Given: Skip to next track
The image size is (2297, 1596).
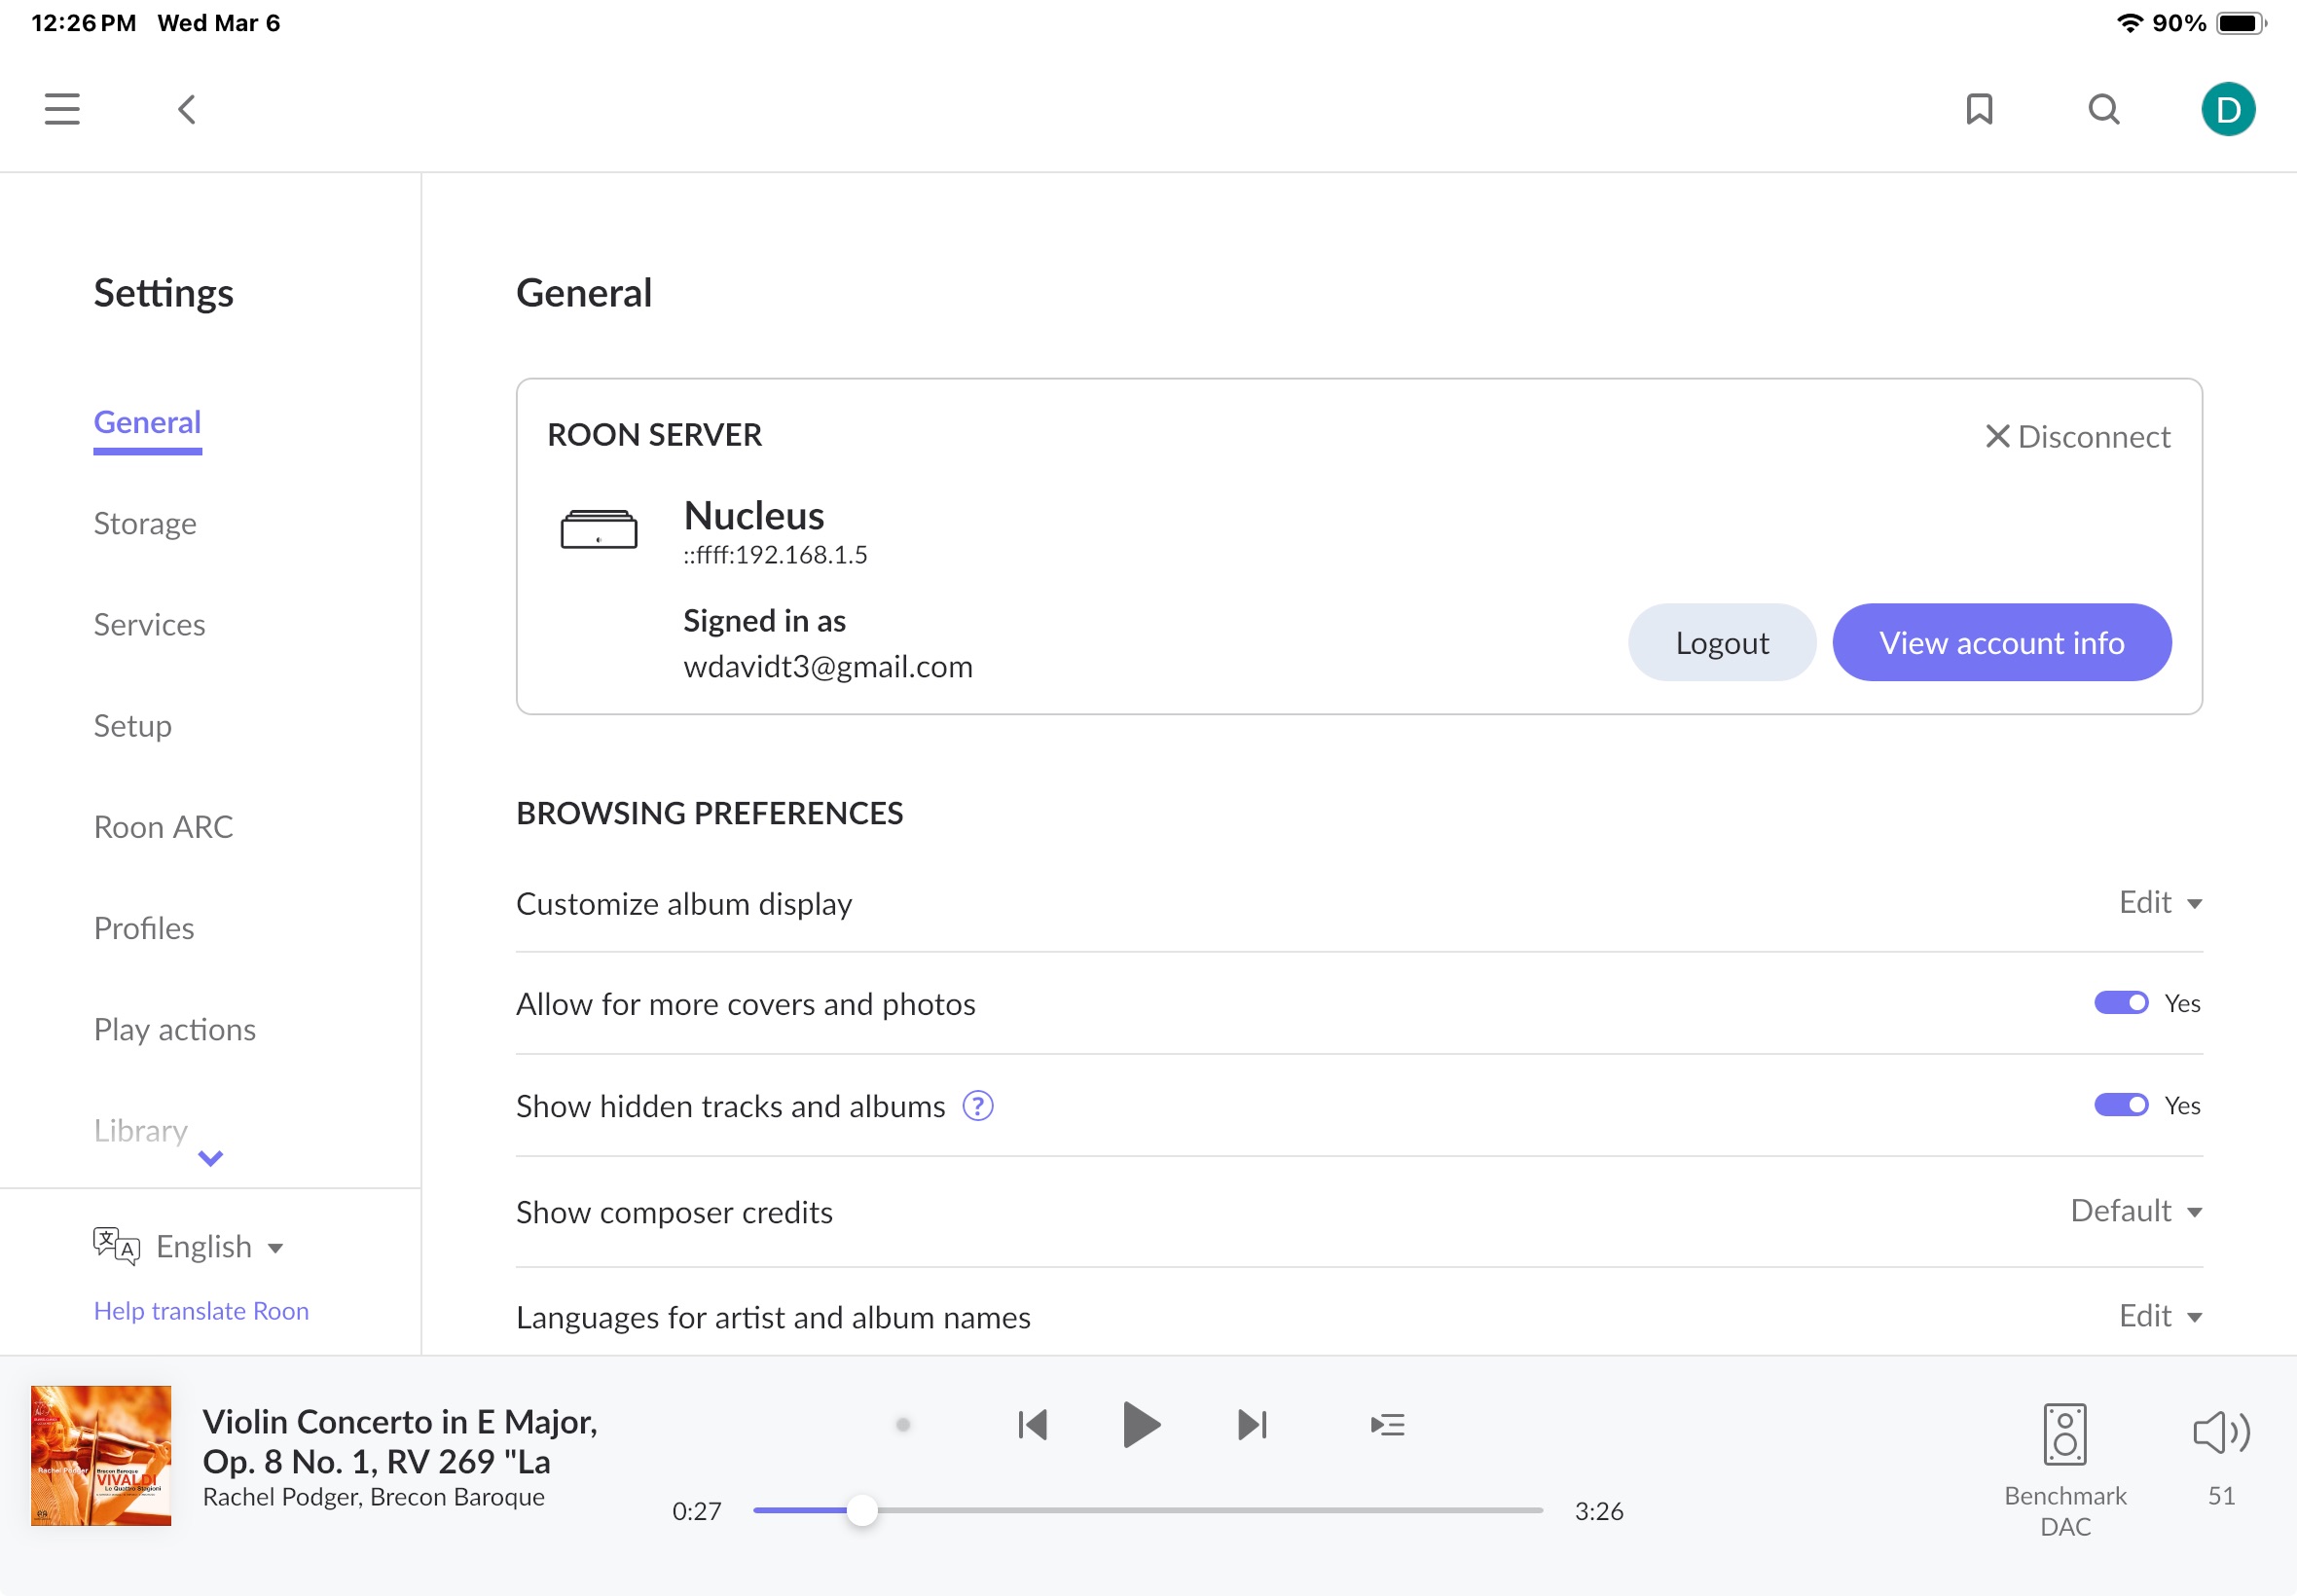Looking at the screenshot, I should pyautogui.click(x=1252, y=1425).
